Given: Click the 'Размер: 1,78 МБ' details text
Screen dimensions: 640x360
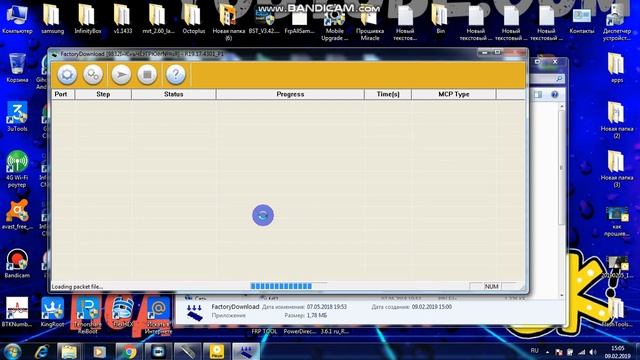Looking at the screenshot, I should (306, 316).
